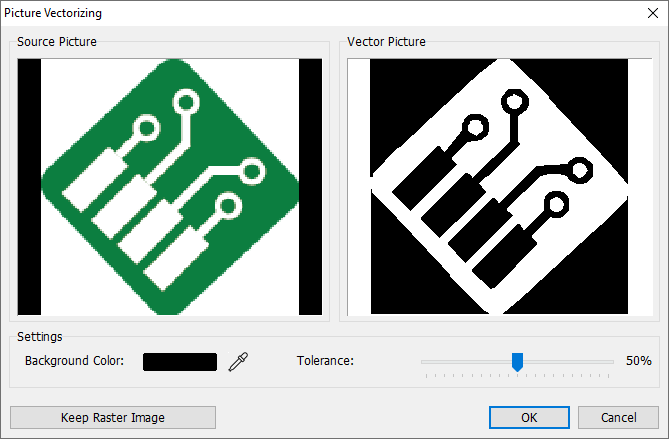Click the Tolerance slider handle
The image size is (669, 439).
click(517, 362)
